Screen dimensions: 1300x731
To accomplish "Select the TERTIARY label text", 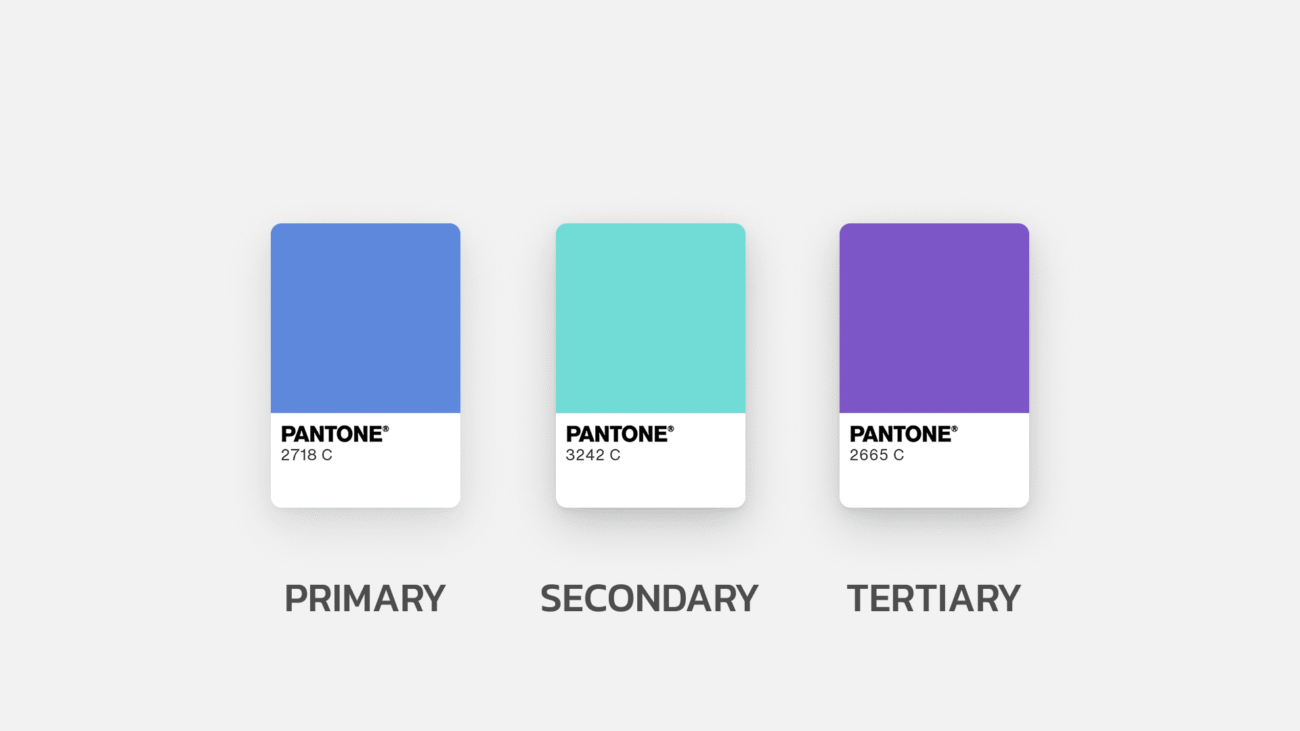I will point(934,598).
